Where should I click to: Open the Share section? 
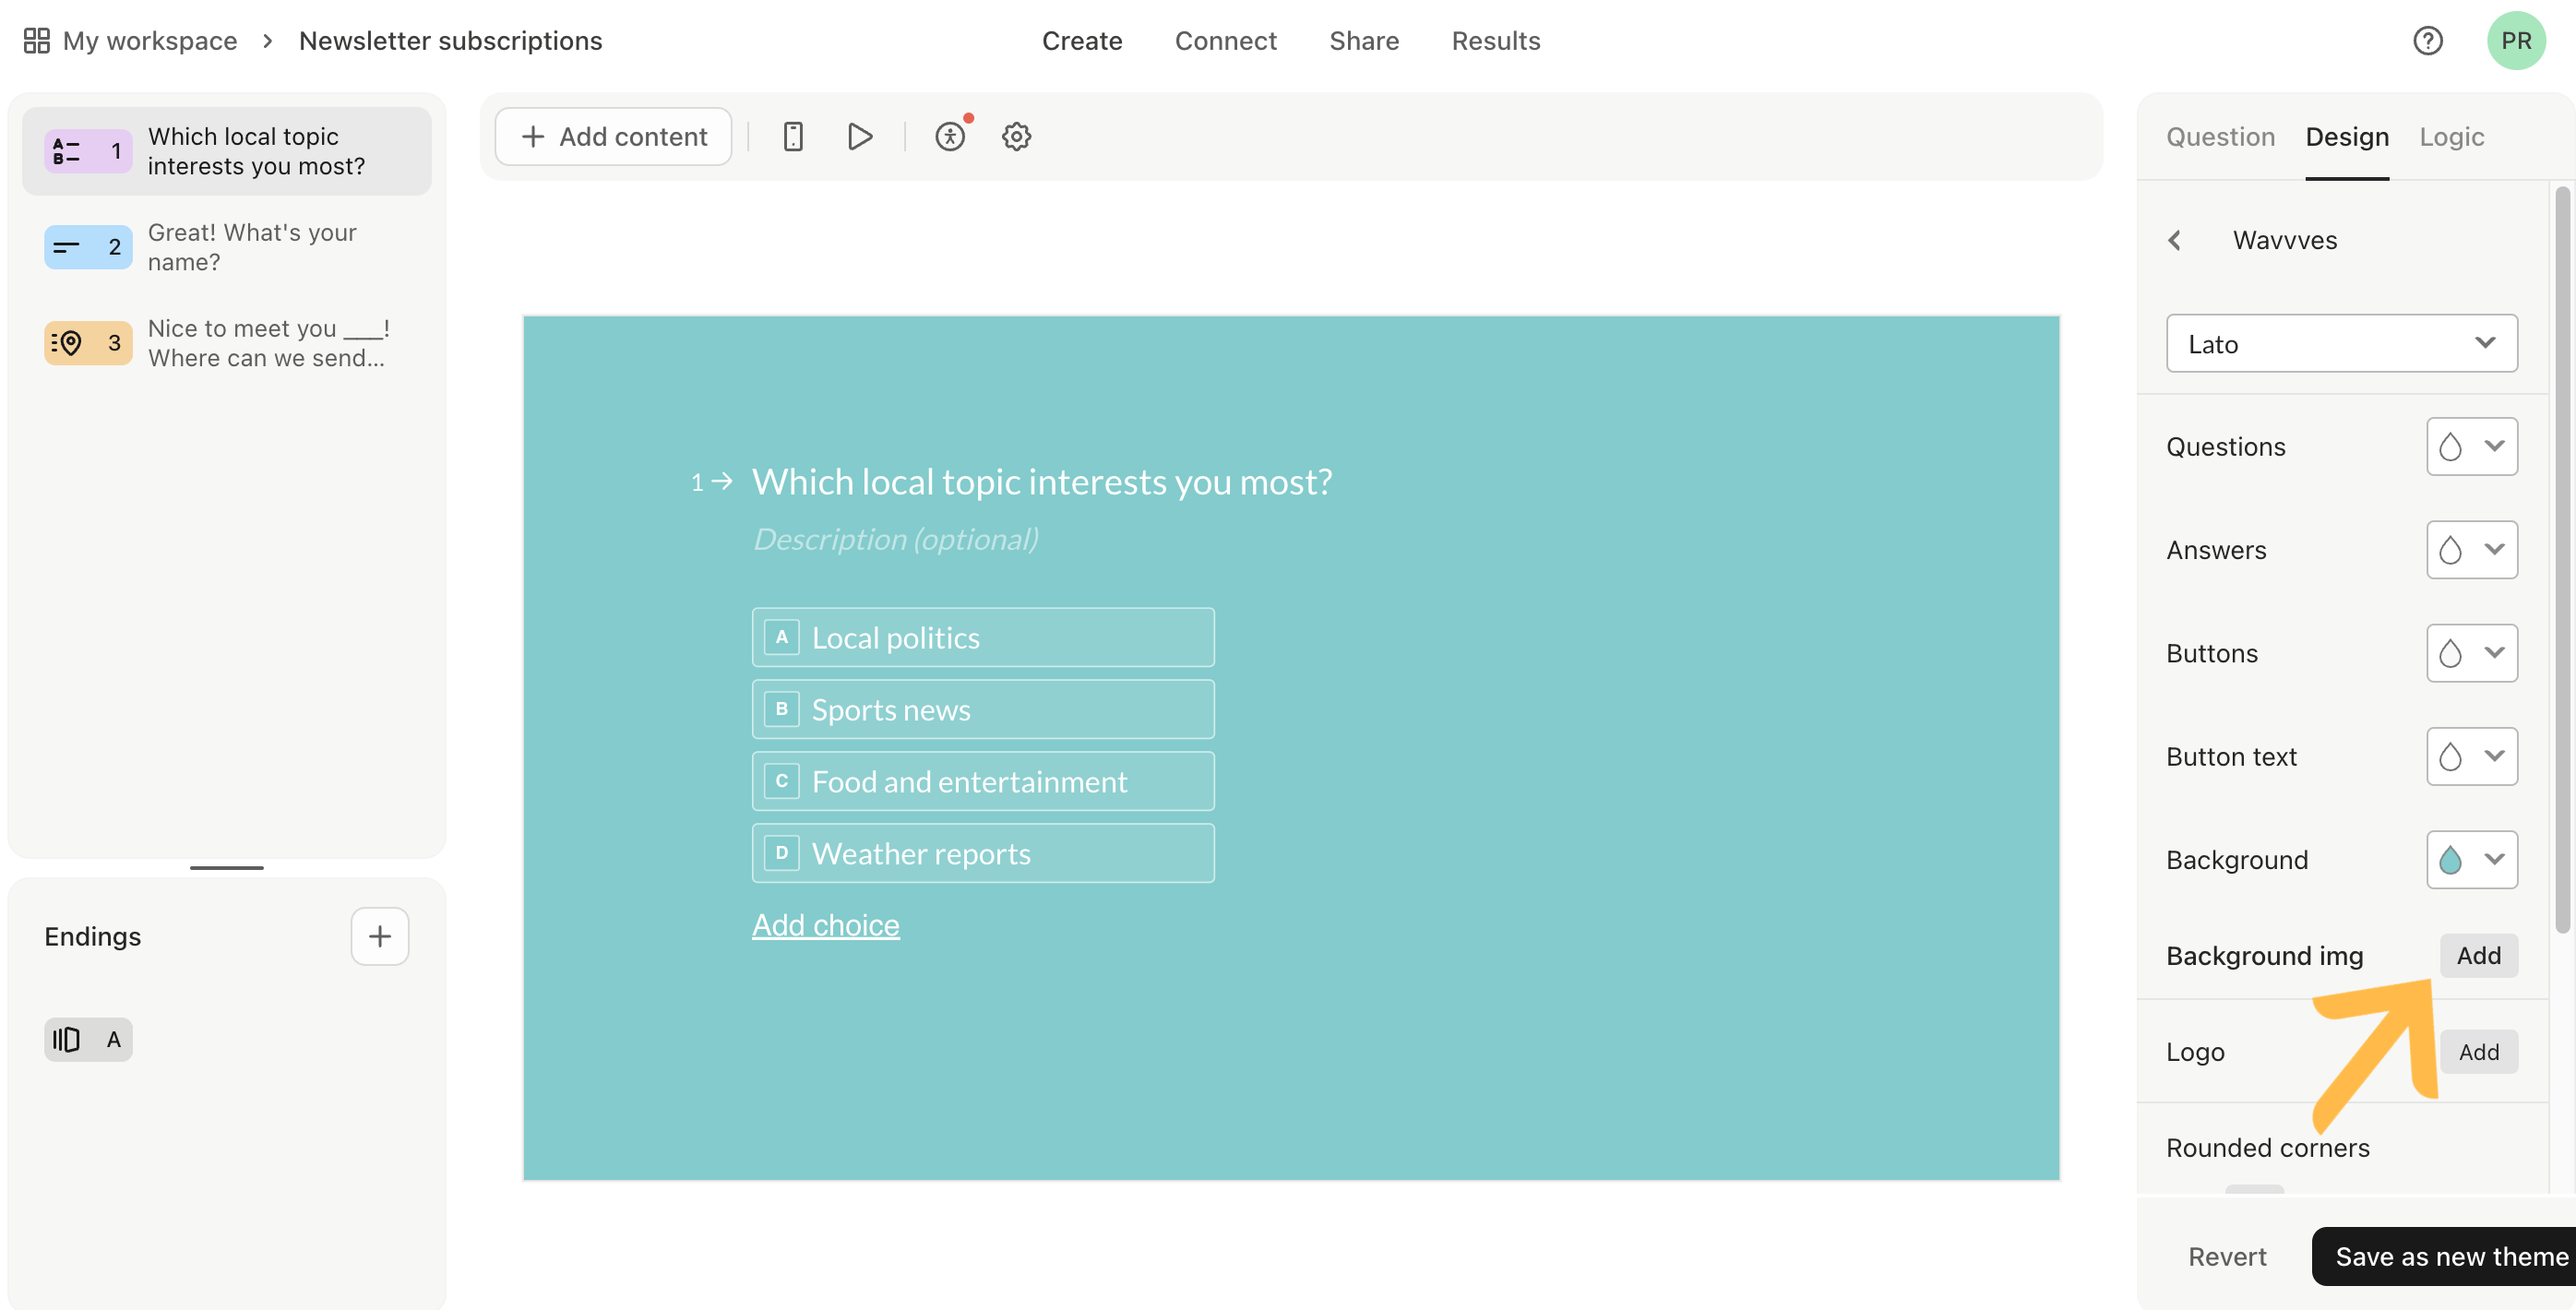click(1363, 41)
